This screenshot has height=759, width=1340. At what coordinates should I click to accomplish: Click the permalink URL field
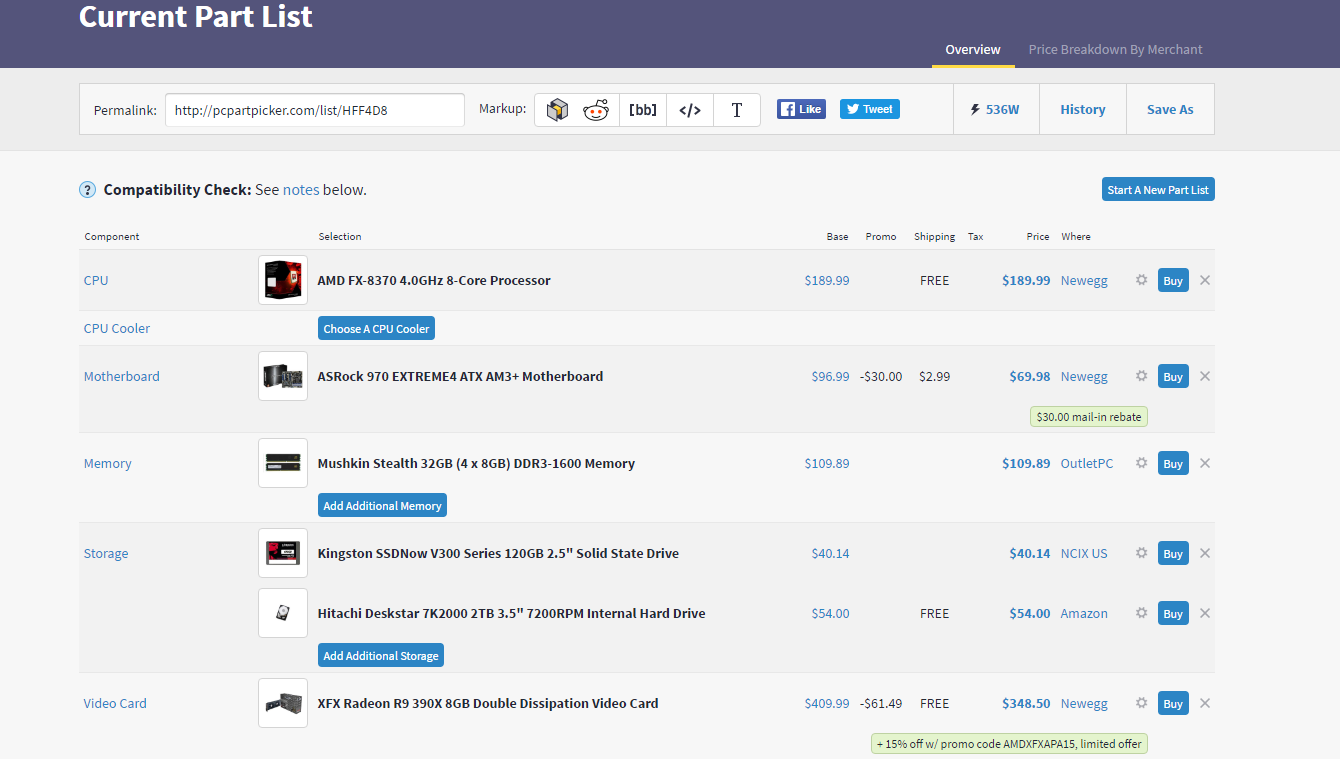tap(315, 110)
